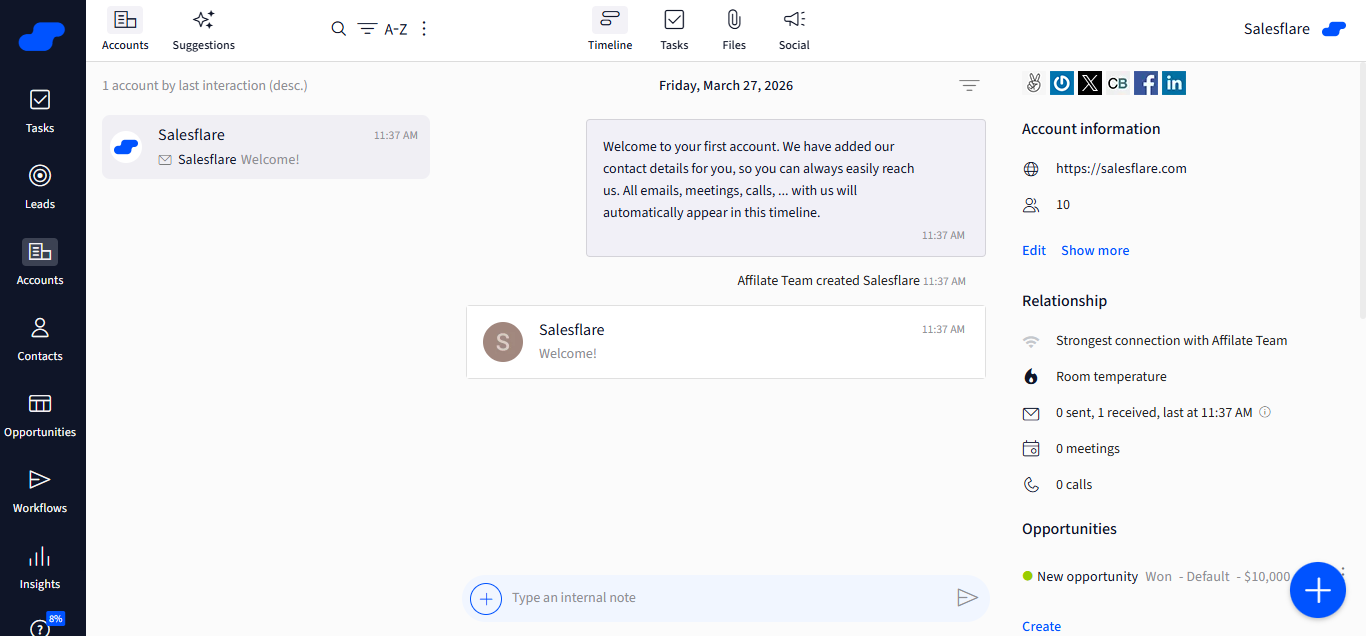
Task: Click Edit under Account information
Action: coord(1034,251)
